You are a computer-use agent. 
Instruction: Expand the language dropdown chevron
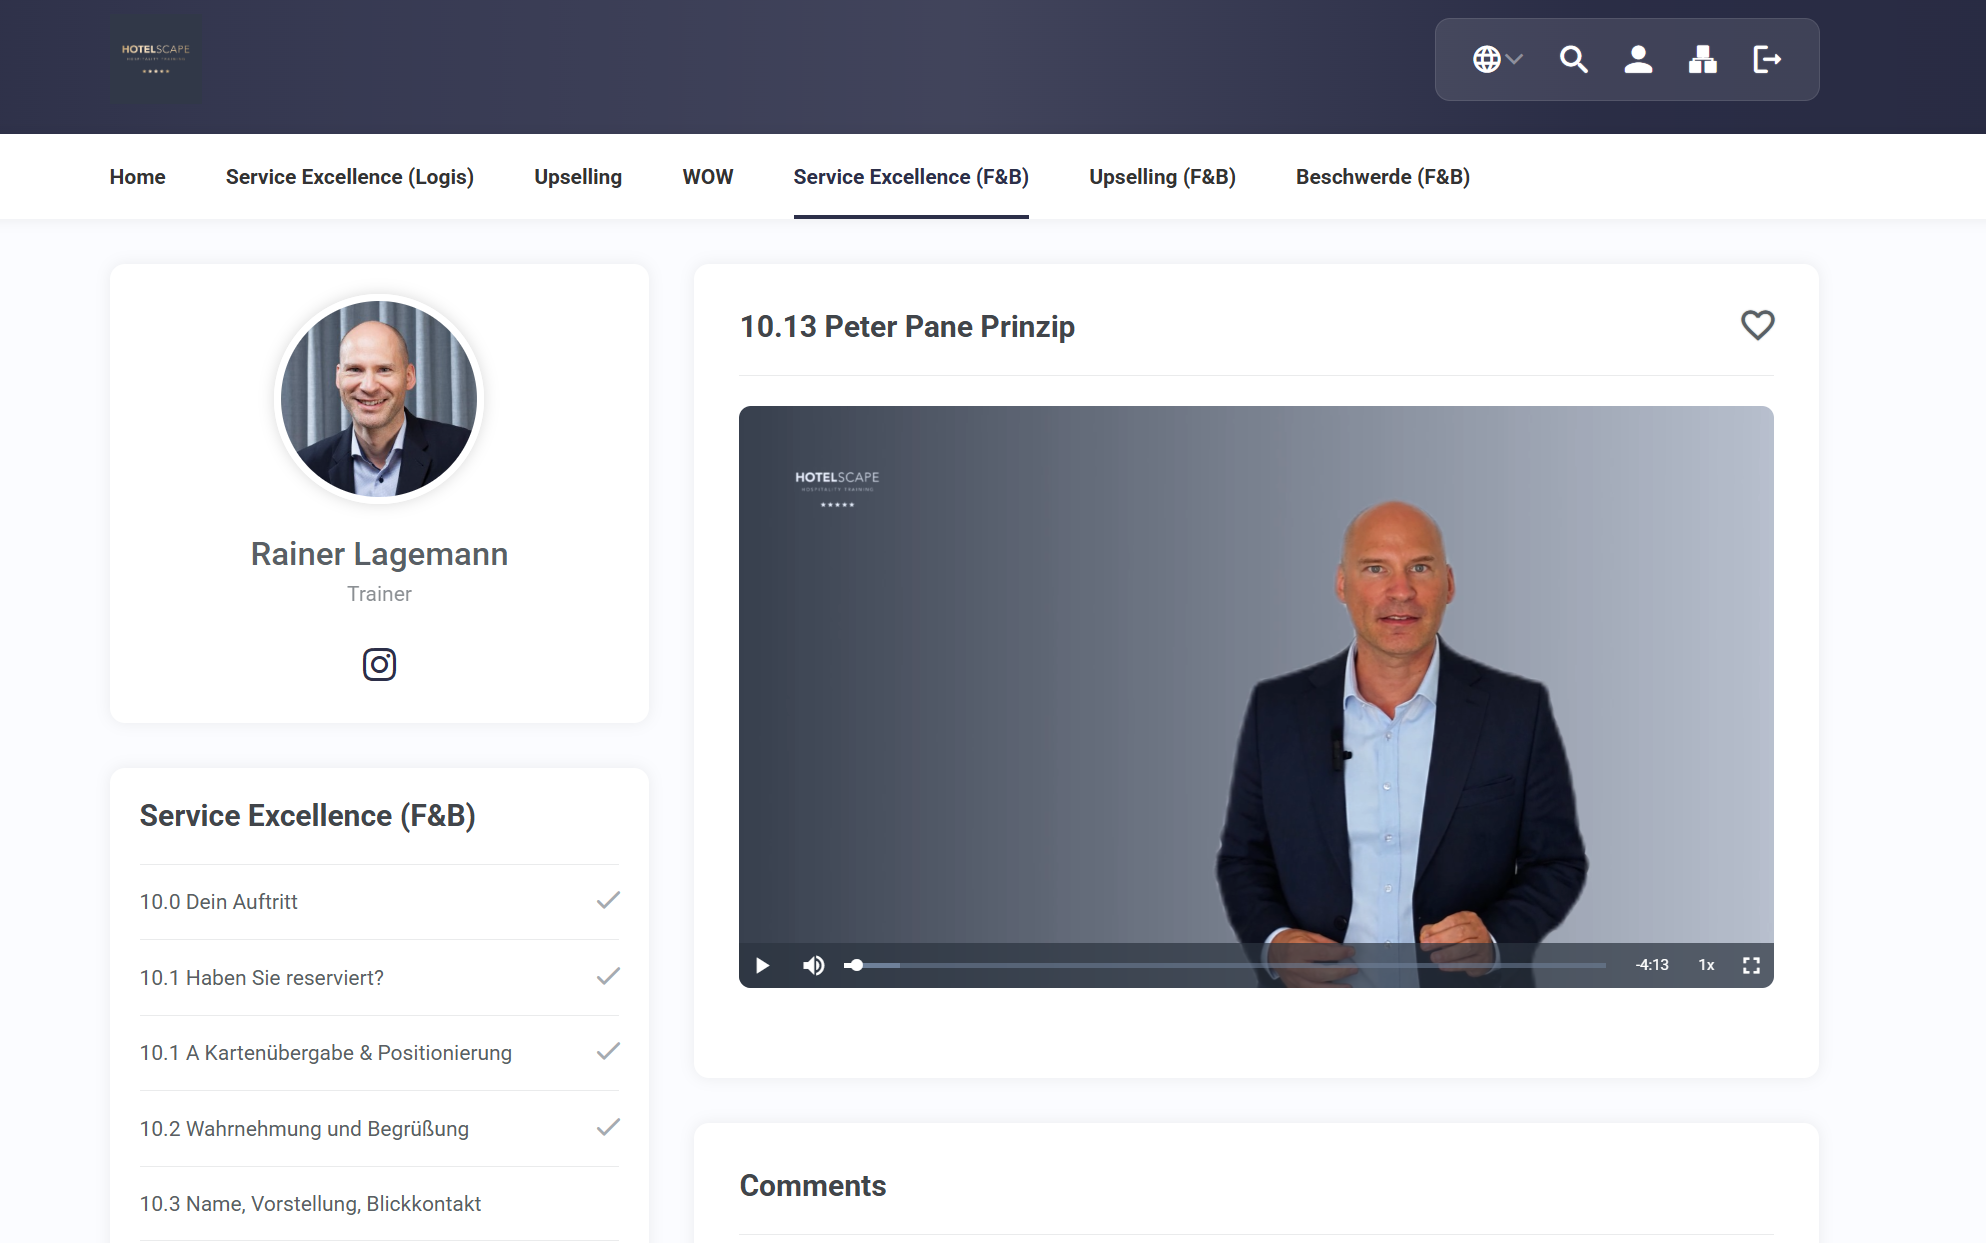coord(1514,59)
